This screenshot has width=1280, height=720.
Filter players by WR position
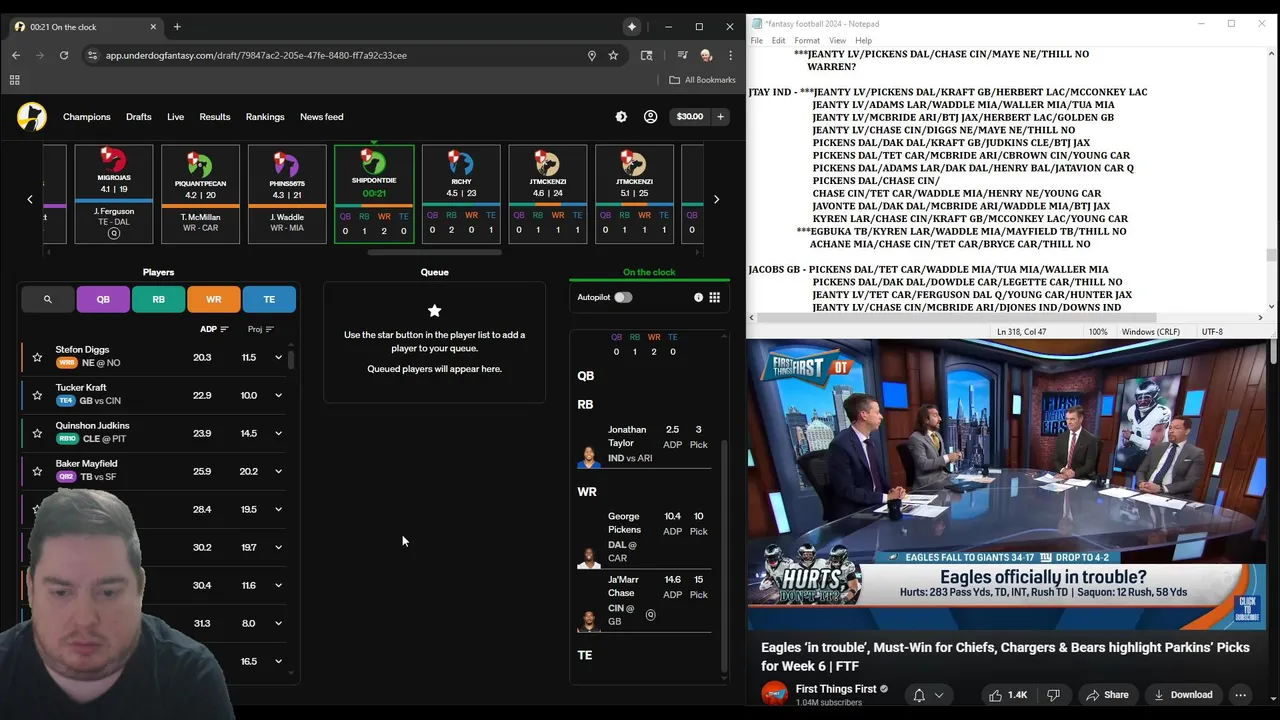(213, 299)
